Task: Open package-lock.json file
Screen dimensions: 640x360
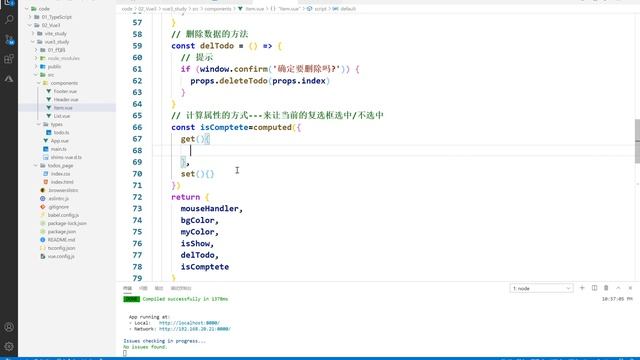Action: tap(67, 223)
